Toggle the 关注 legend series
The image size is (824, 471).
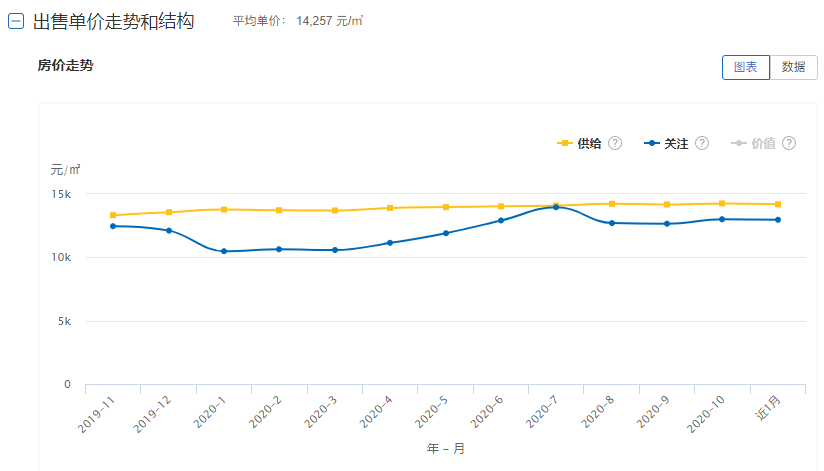click(666, 144)
